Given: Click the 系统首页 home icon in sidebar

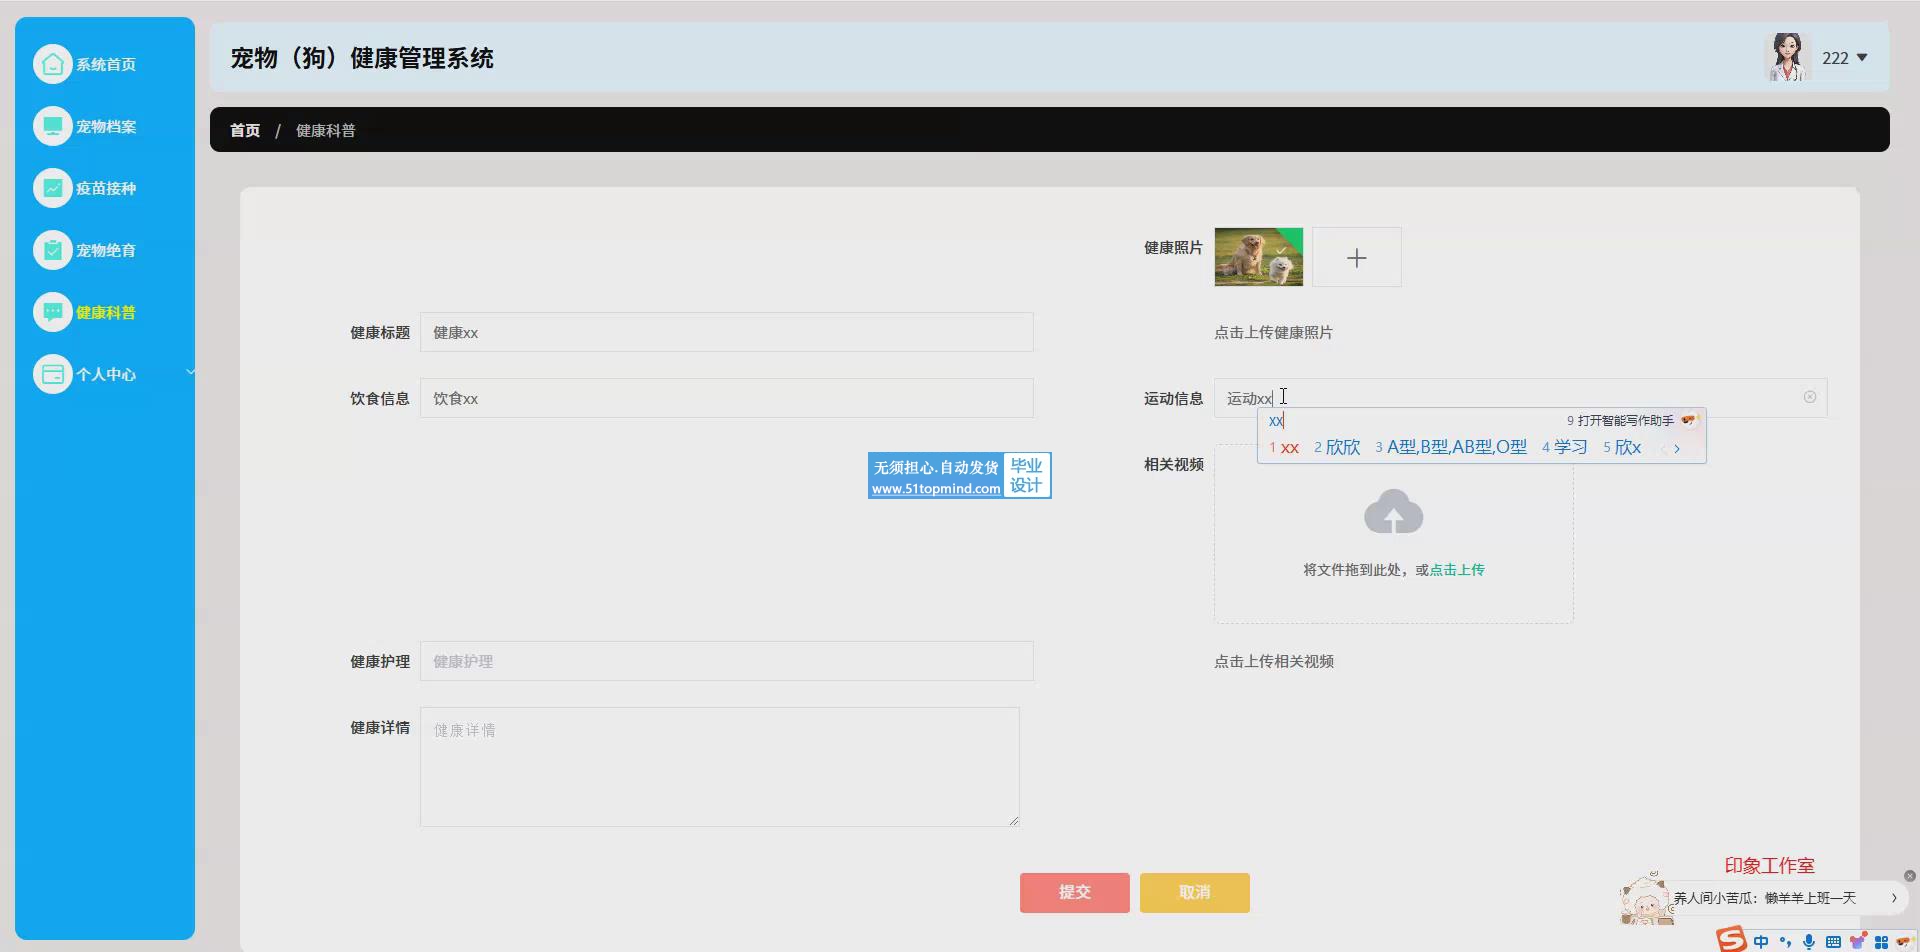Looking at the screenshot, I should pyautogui.click(x=53, y=64).
